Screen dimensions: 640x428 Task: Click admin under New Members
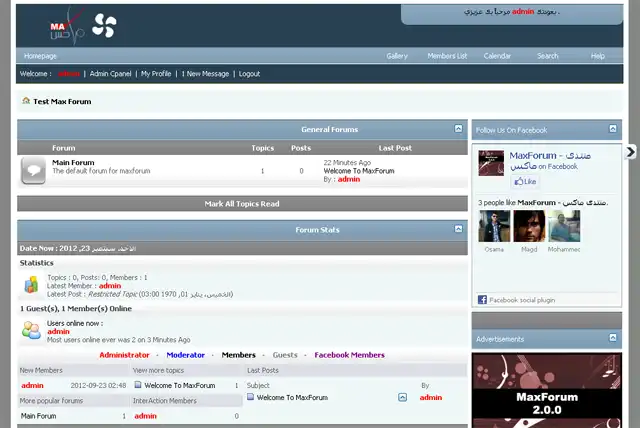(x=32, y=385)
